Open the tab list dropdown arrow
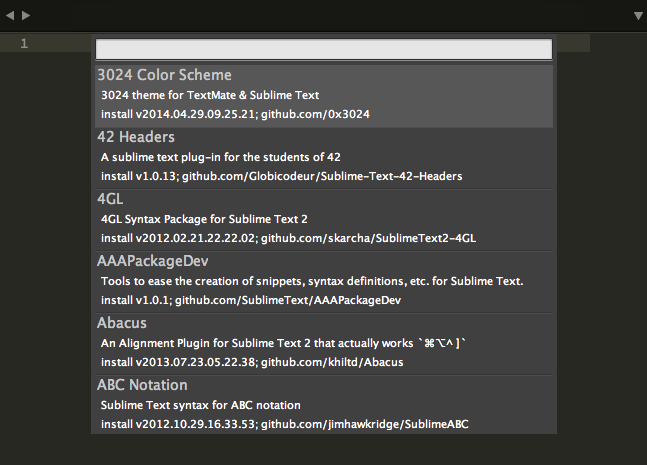Viewport: 647px width, 465px height. pos(638,16)
